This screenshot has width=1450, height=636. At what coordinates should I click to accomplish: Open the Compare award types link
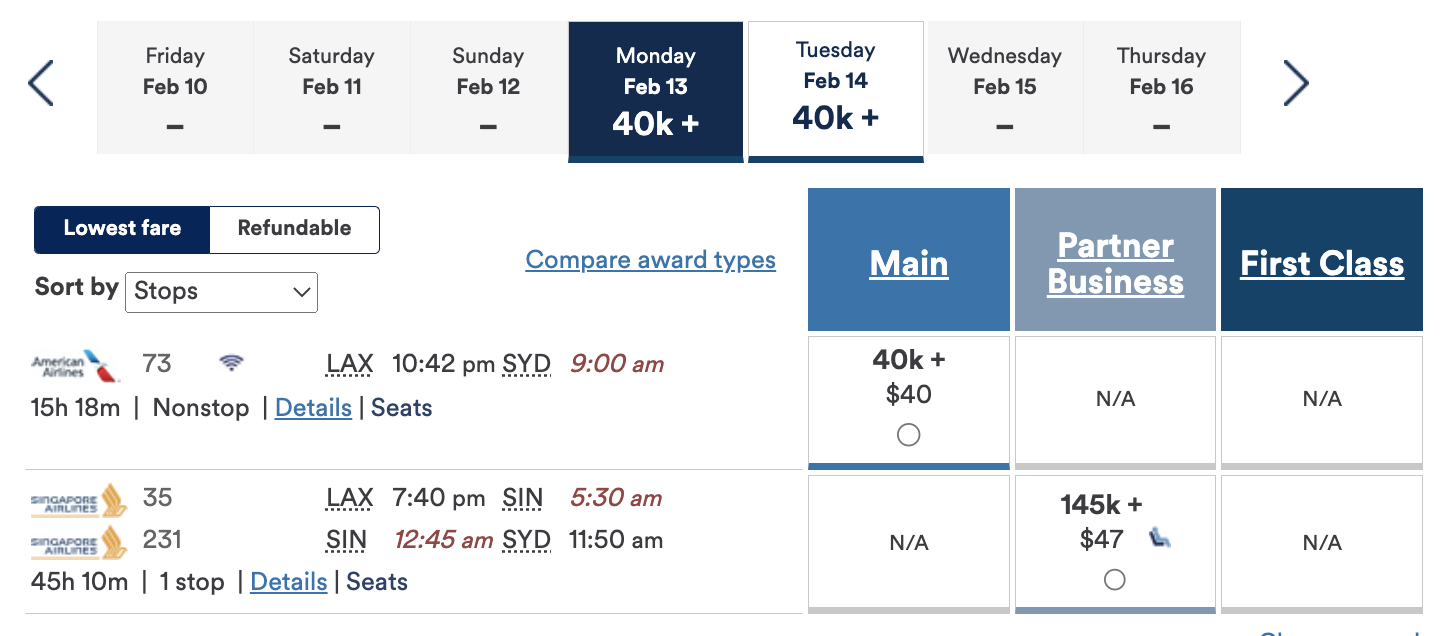tap(650, 260)
